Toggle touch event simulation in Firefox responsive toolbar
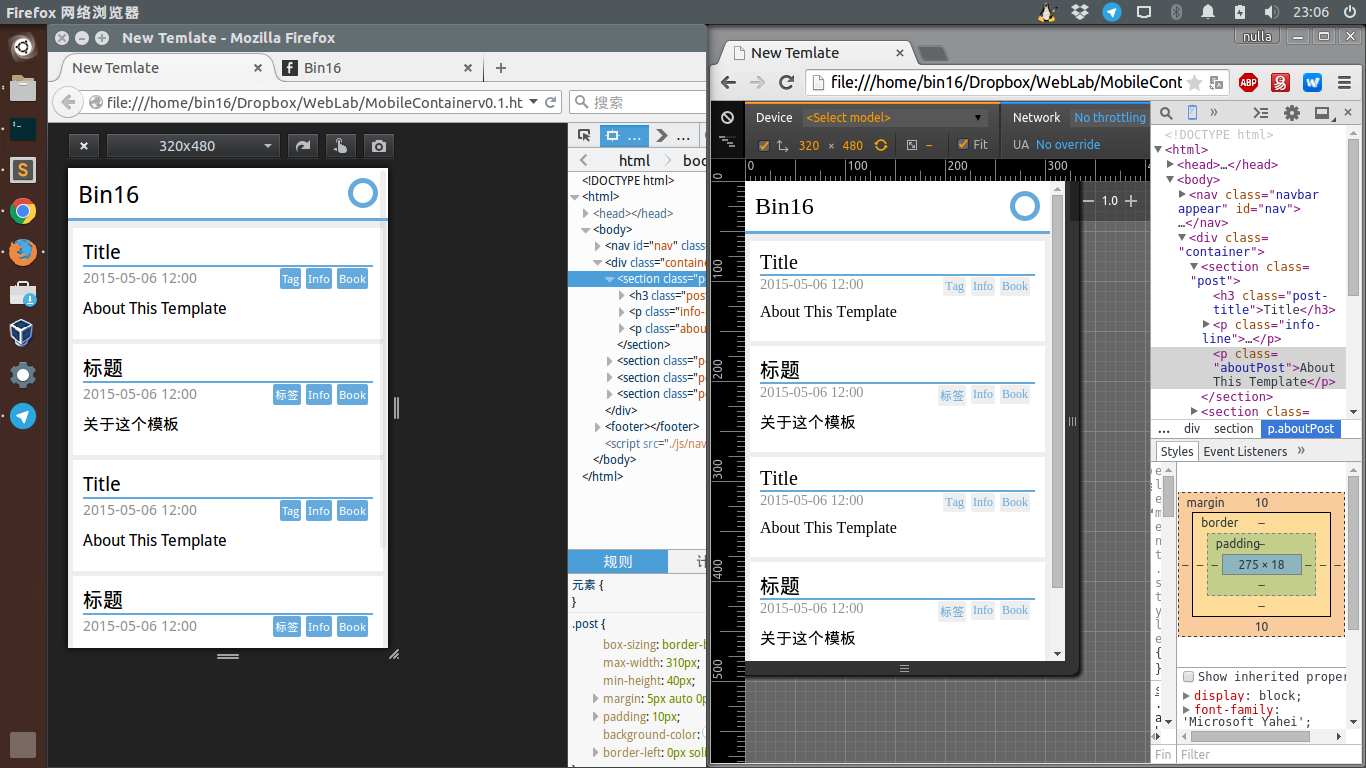Screen dimensions: 1366x768 pos(340,146)
